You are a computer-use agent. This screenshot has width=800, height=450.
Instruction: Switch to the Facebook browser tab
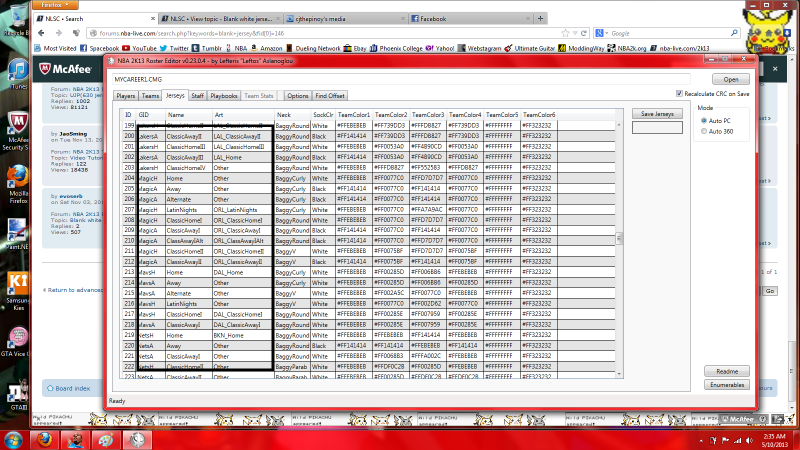(470, 18)
